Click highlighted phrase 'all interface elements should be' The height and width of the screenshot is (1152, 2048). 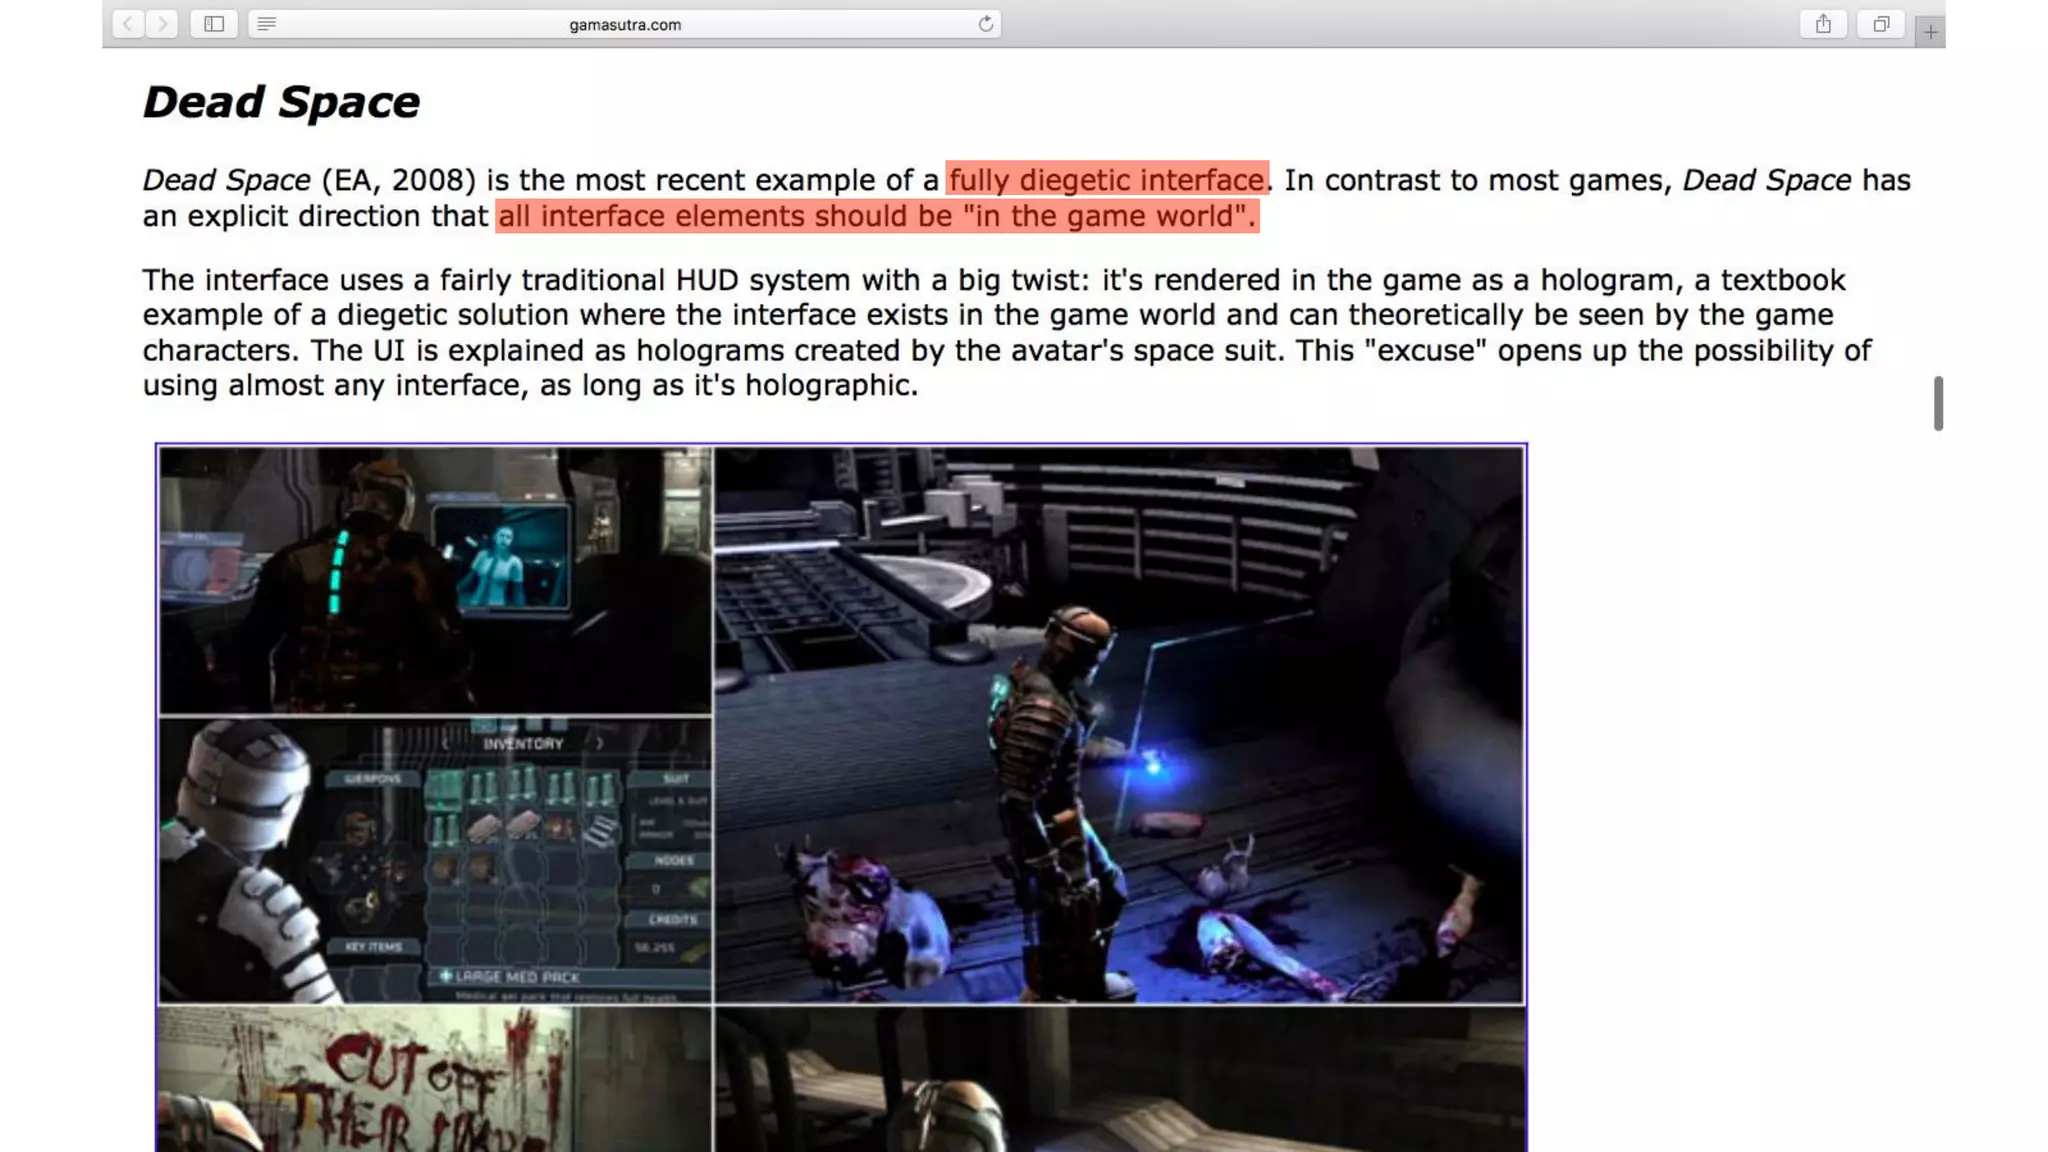point(726,216)
